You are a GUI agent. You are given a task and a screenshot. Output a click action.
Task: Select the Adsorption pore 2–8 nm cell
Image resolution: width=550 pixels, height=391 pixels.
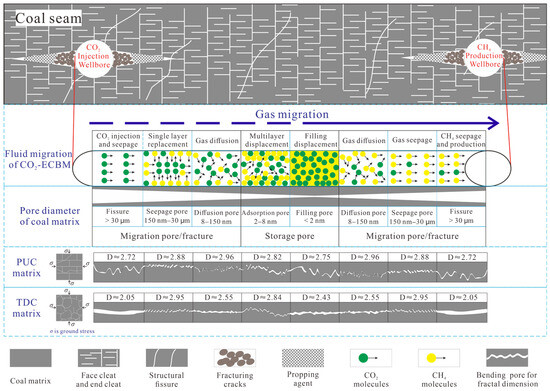266,217
